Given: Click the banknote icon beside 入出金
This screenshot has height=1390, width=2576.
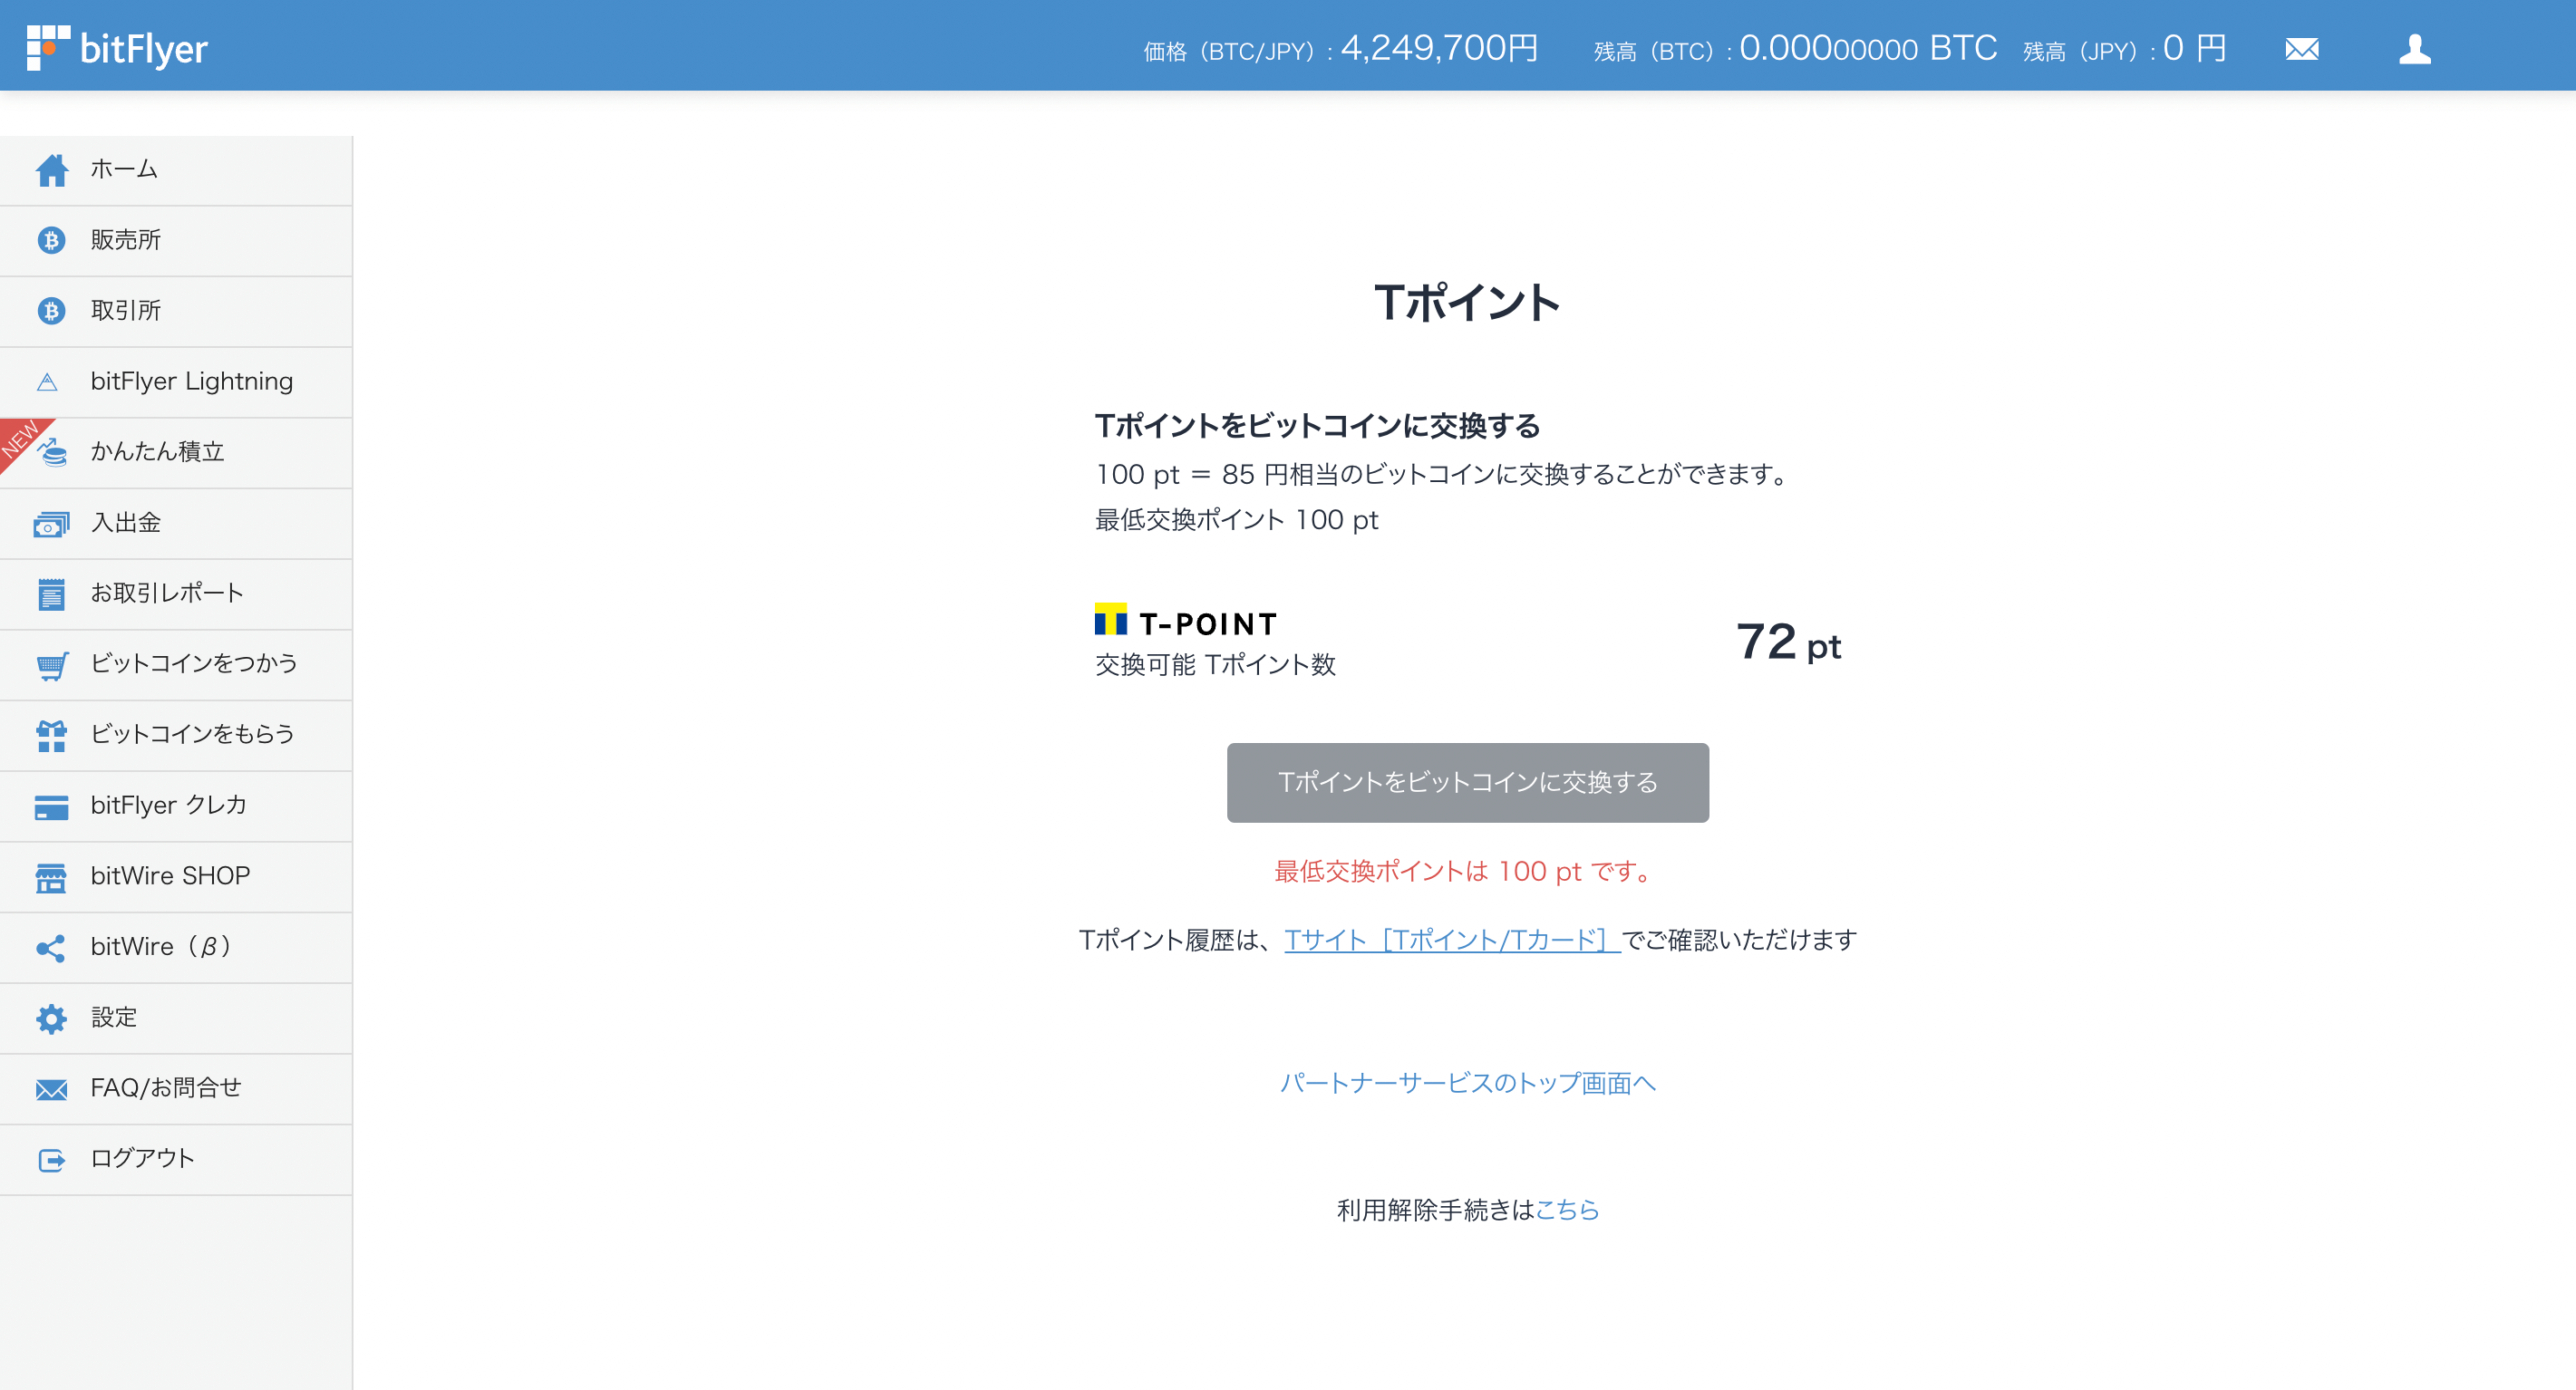Looking at the screenshot, I should click(x=51, y=523).
